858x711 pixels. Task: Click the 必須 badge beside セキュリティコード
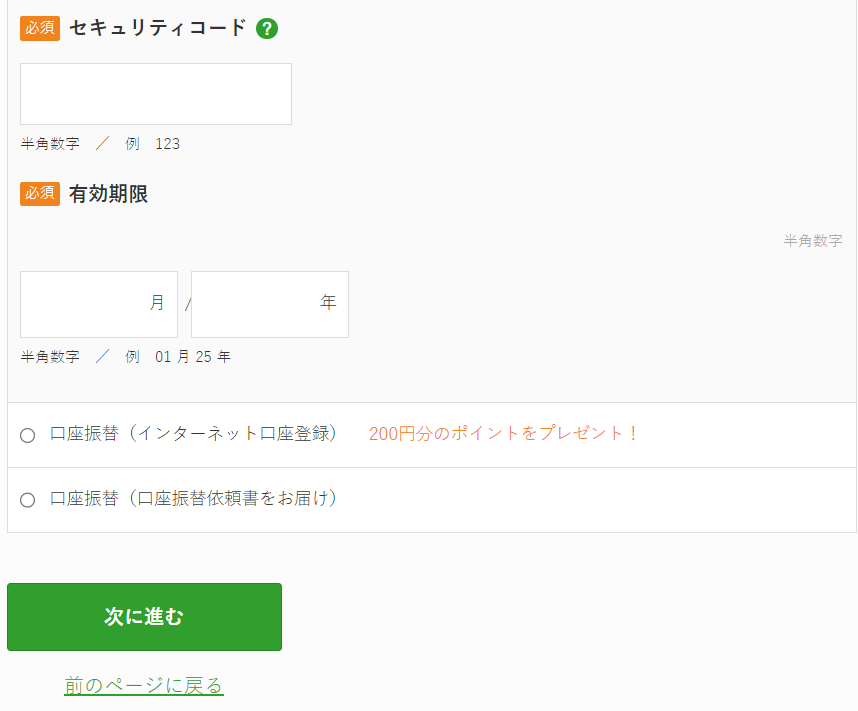tap(40, 28)
